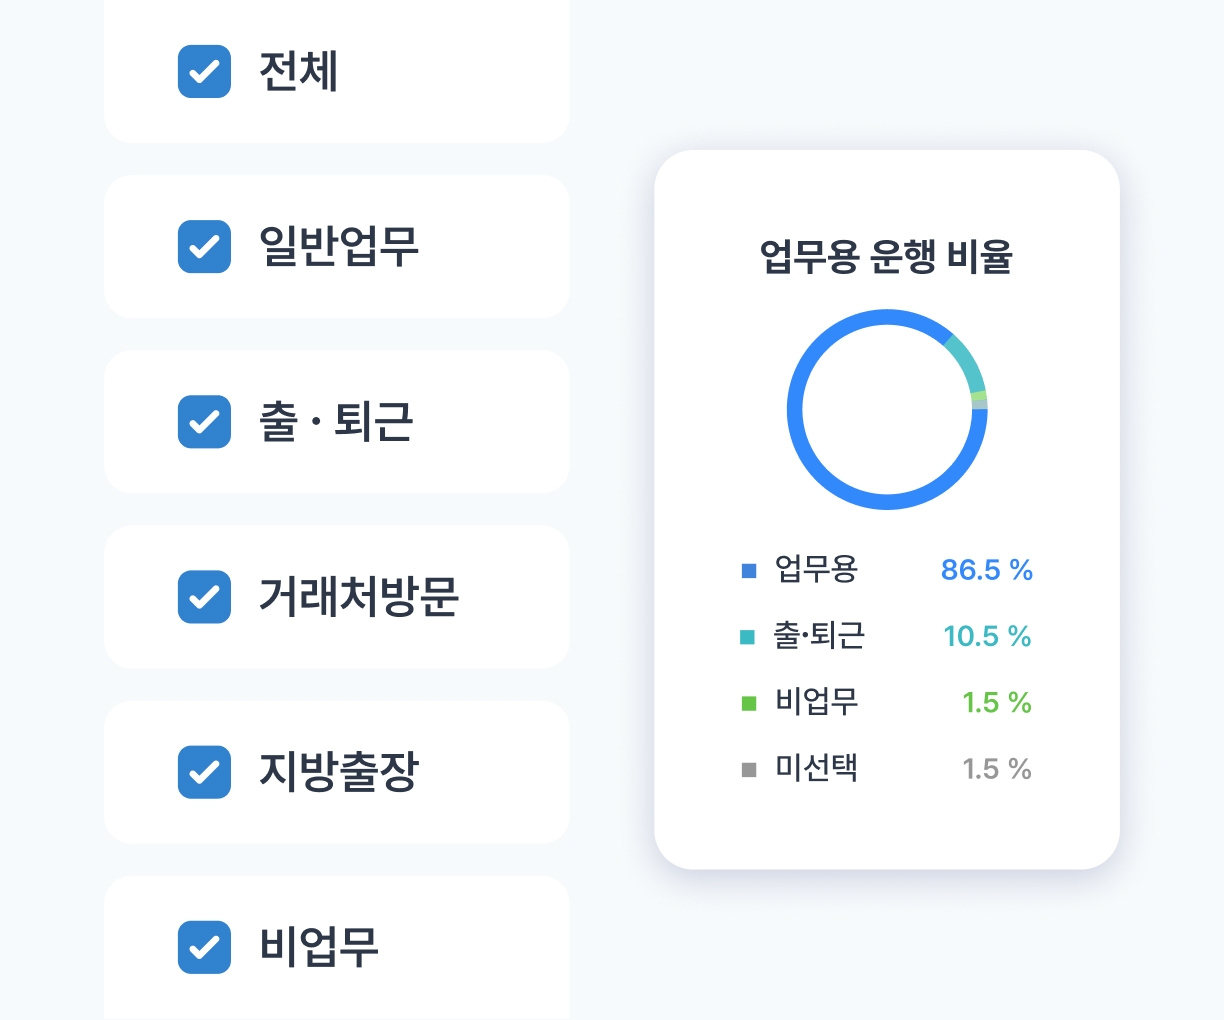1224x1020 pixels.
Task: Uncheck the 출 · 퇴근 checkbox
Action: click(x=204, y=422)
